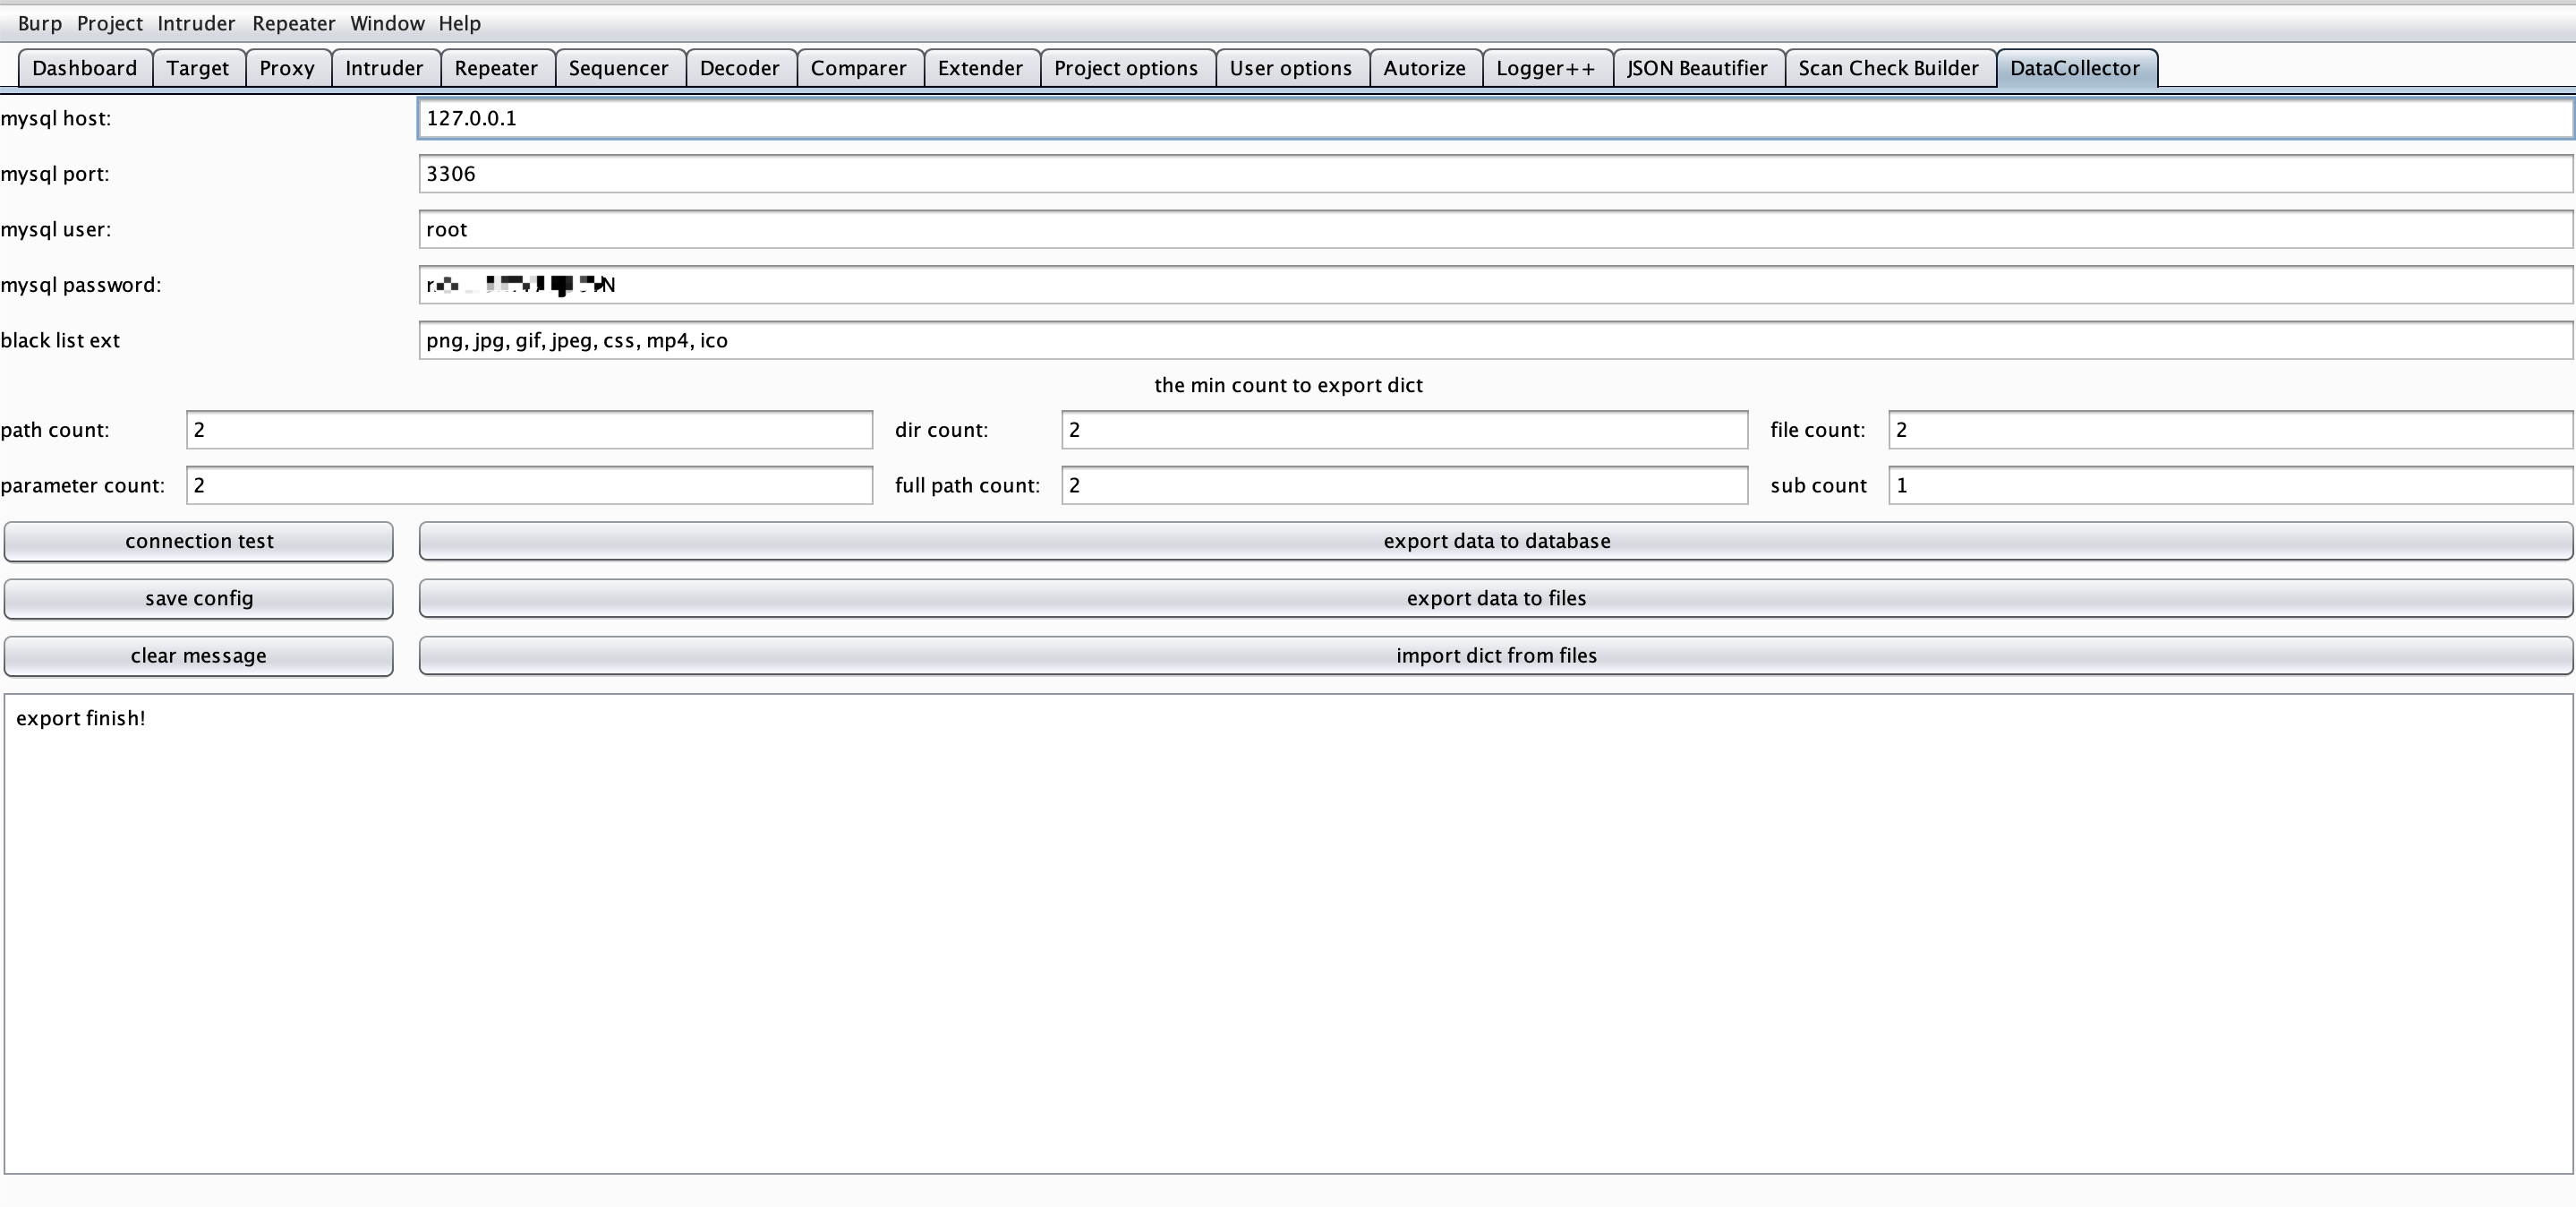This screenshot has height=1207, width=2576.
Task: Click the clear message button
Action: (x=198, y=656)
